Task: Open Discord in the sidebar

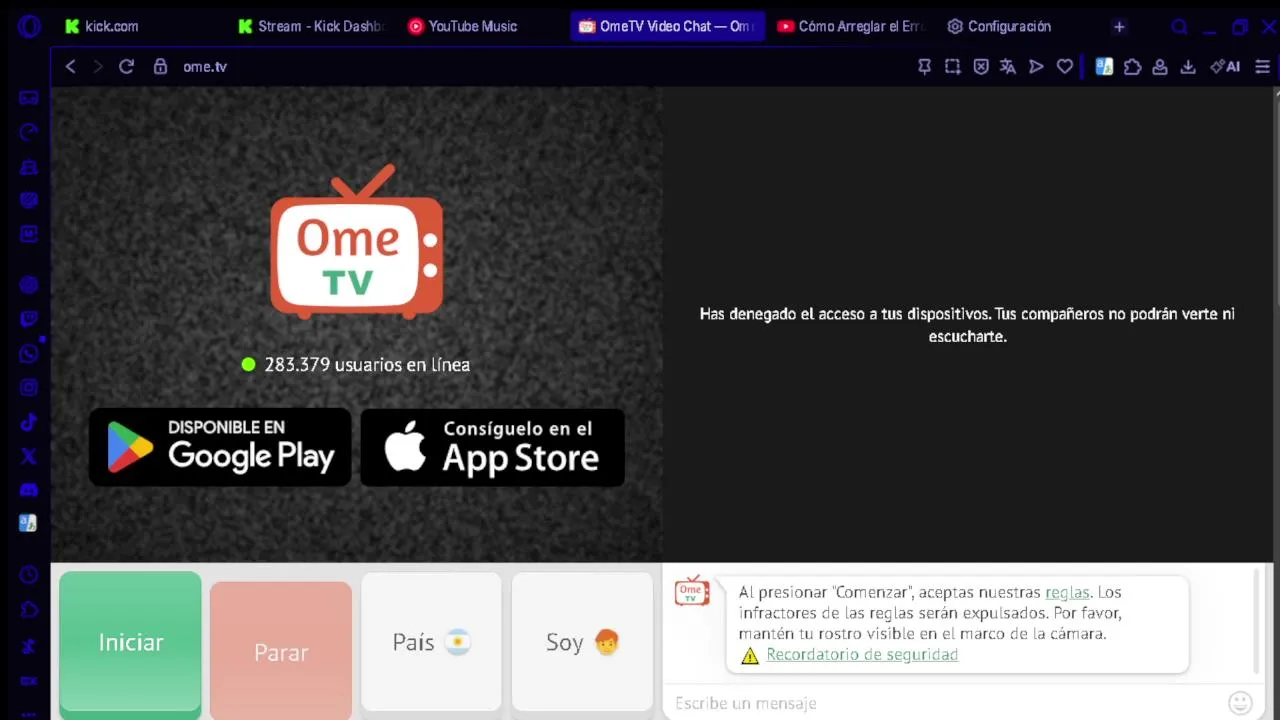Action: 28,489
